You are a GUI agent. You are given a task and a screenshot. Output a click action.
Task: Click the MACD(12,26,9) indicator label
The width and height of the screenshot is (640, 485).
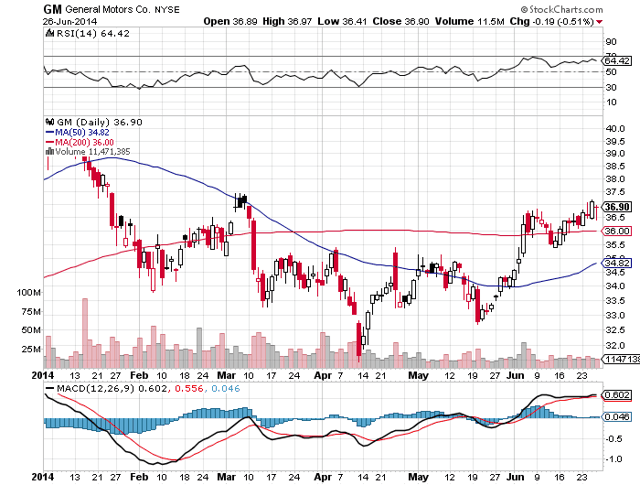96,388
